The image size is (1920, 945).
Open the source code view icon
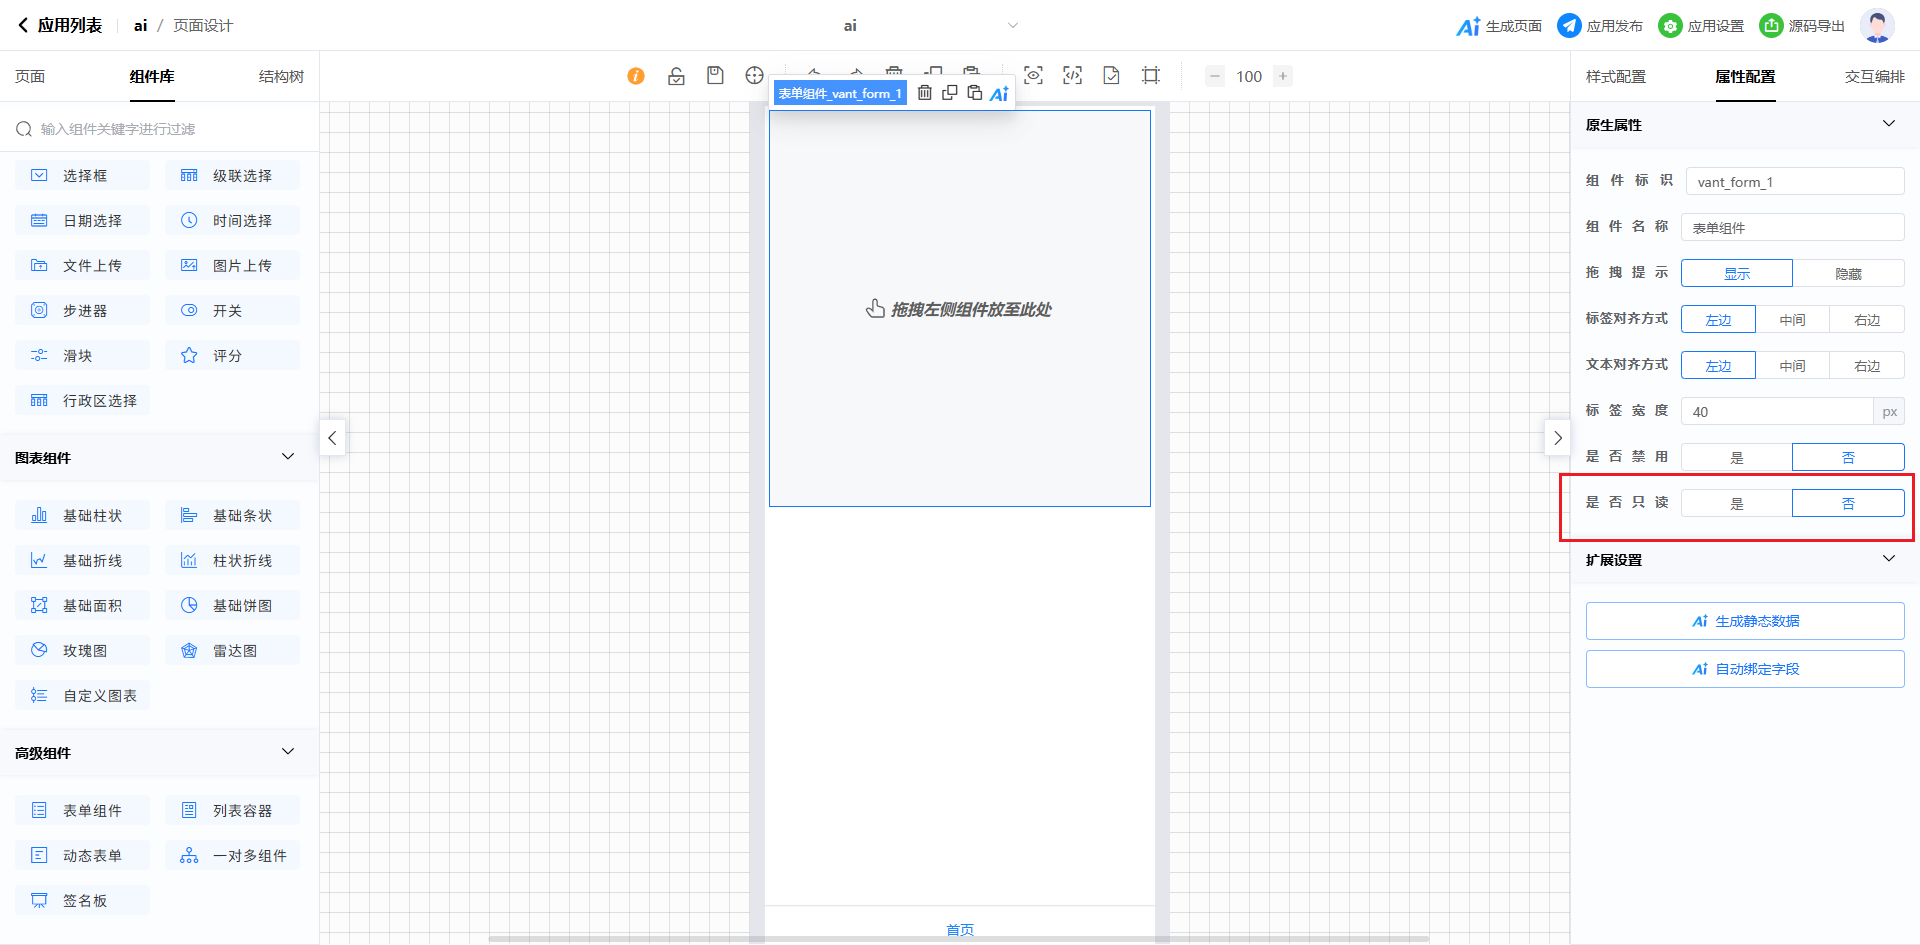tap(1072, 76)
